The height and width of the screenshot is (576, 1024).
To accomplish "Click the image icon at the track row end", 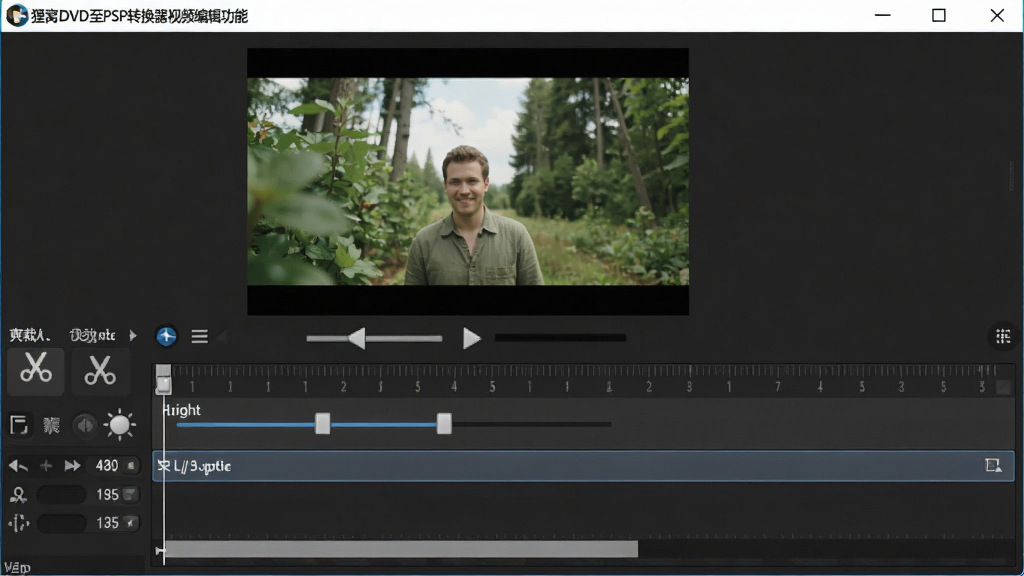I will [x=993, y=466].
